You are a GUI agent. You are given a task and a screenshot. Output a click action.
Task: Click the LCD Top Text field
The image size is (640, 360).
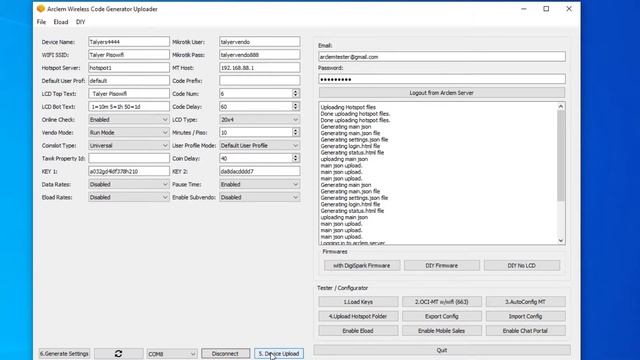129,93
